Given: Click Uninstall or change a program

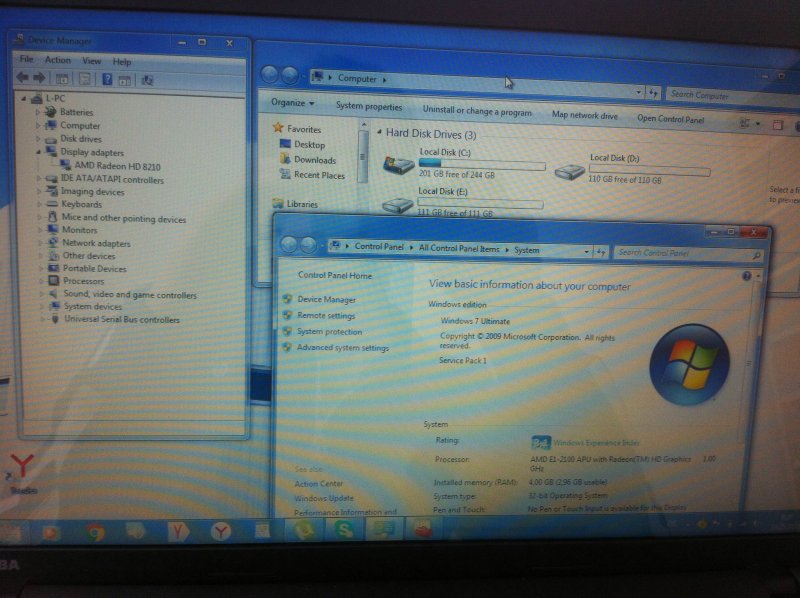Looking at the screenshot, I should (x=477, y=112).
